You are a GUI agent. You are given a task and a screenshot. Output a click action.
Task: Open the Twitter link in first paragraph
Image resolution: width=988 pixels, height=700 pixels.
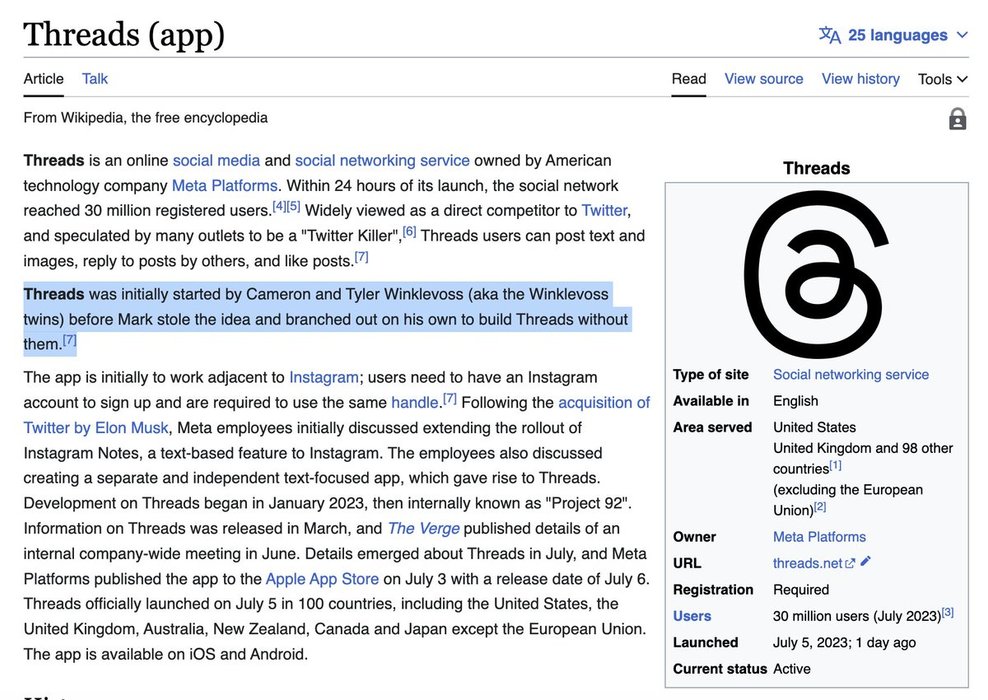click(x=604, y=210)
